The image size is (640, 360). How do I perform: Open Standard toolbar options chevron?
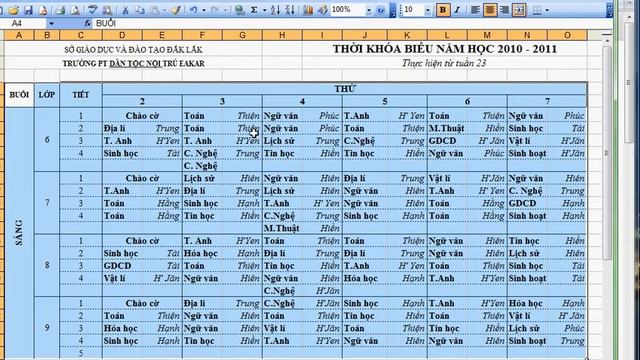(392, 10)
